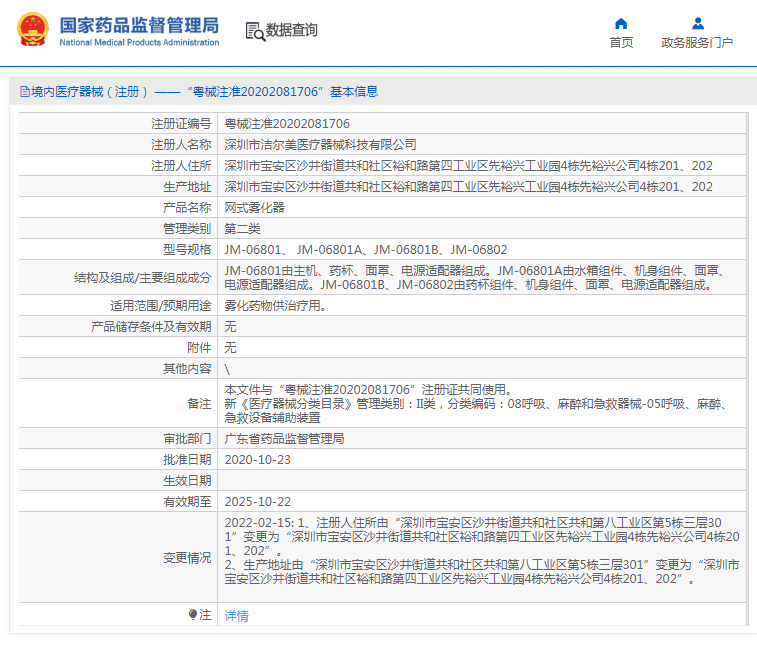Click 深圳市洁尔美医疗器械科技有限公司 registrant name

321,144
